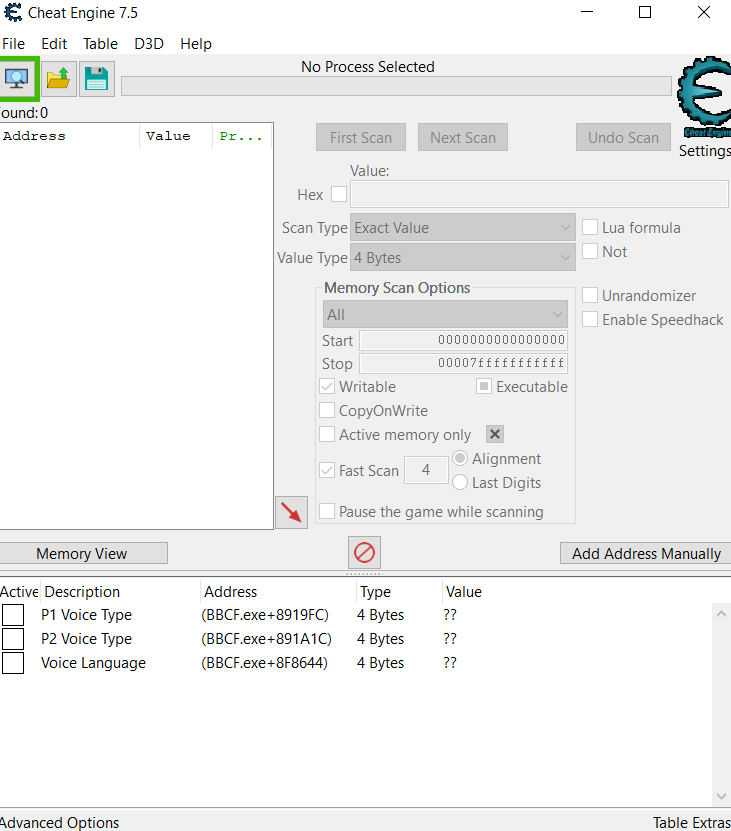Select the Last Digits radio button
The width and height of the screenshot is (731, 831).
click(460, 482)
